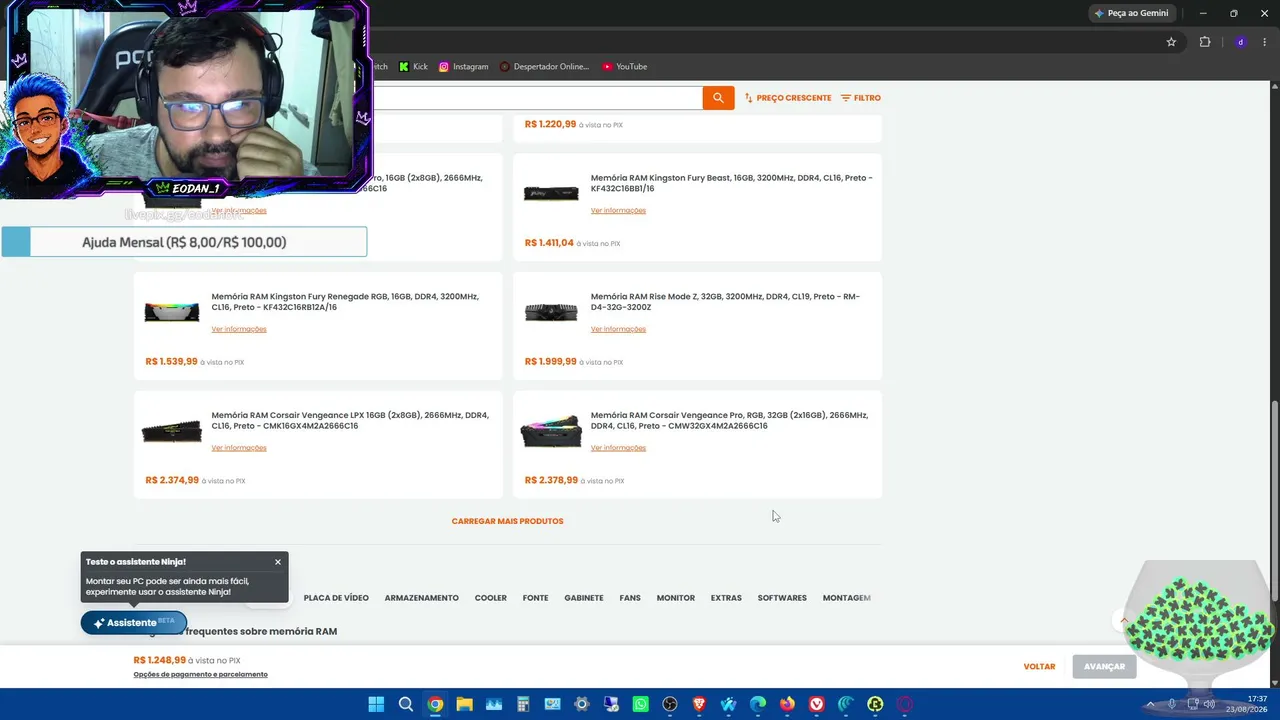Switch to Google Chrome on taskbar

[435, 704]
